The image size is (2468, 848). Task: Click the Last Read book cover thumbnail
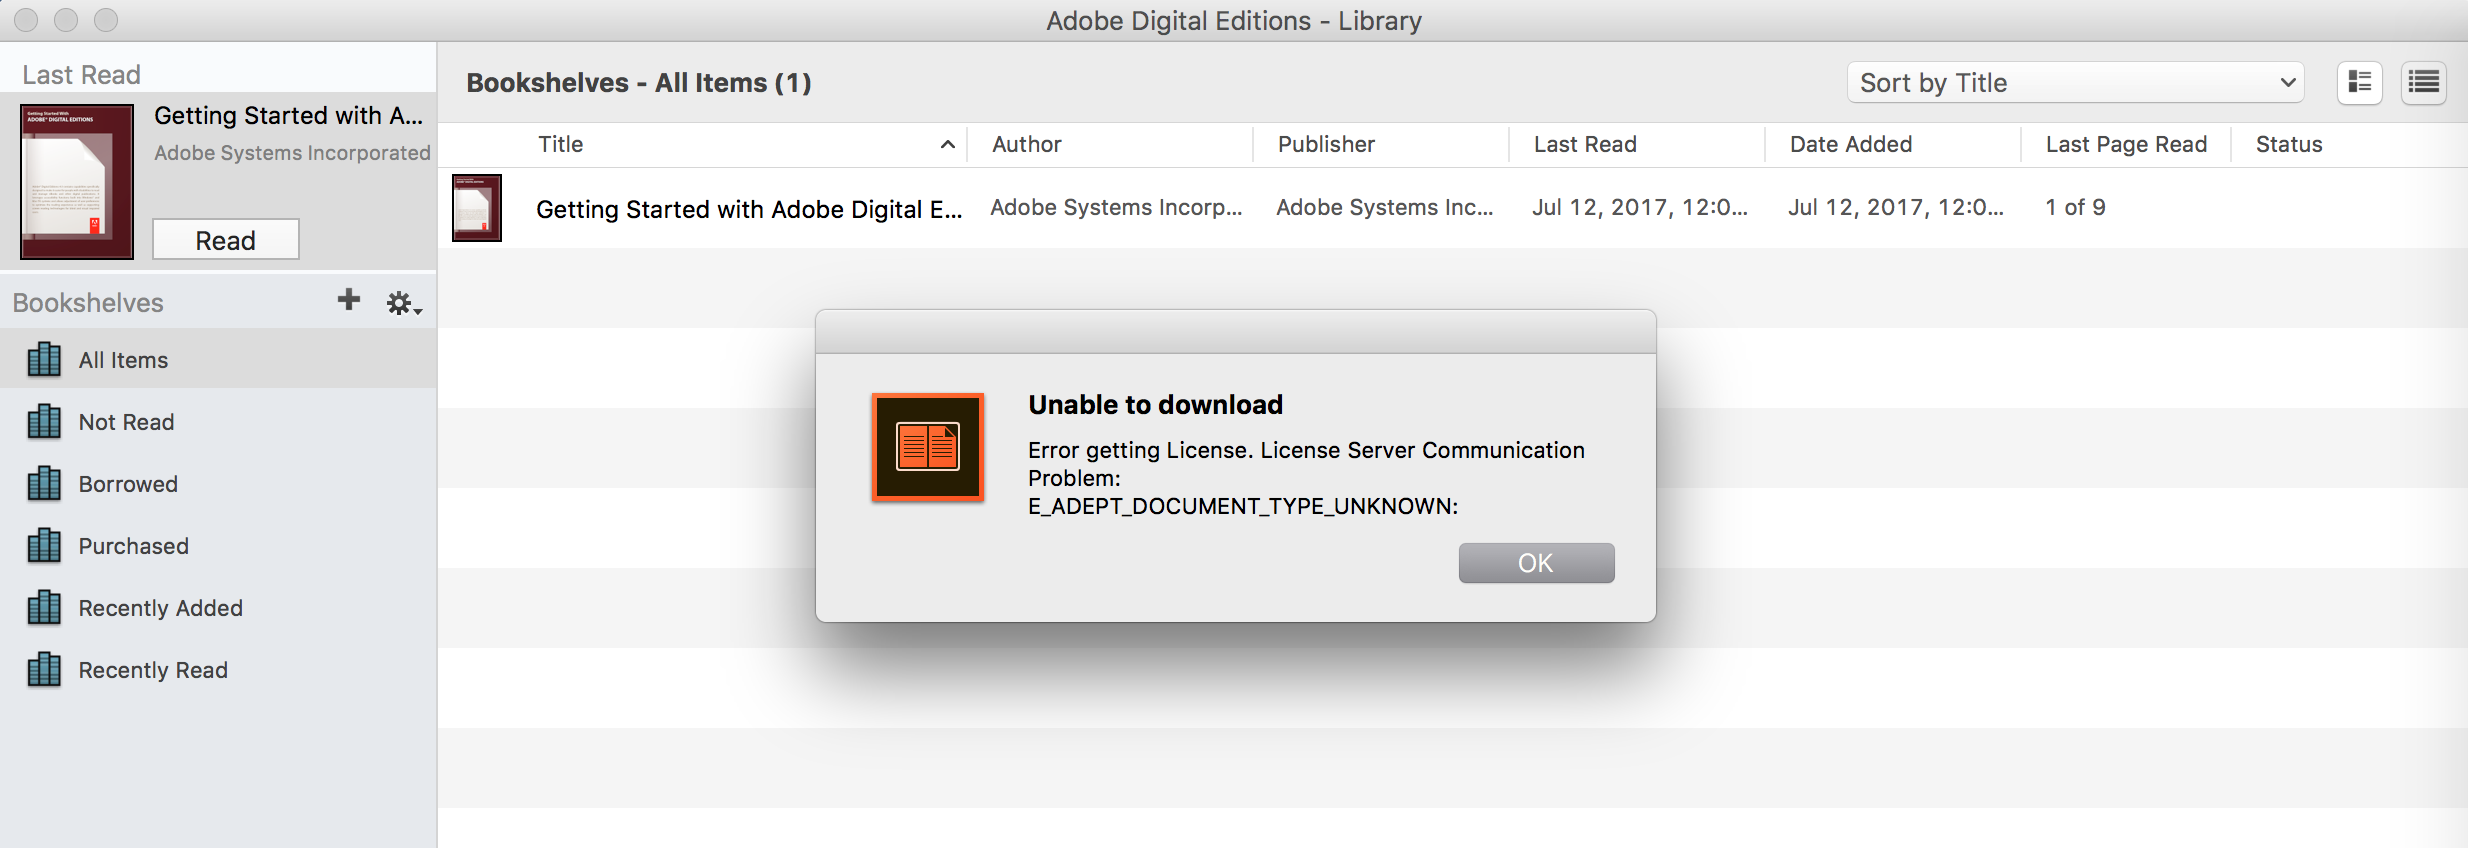click(77, 182)
